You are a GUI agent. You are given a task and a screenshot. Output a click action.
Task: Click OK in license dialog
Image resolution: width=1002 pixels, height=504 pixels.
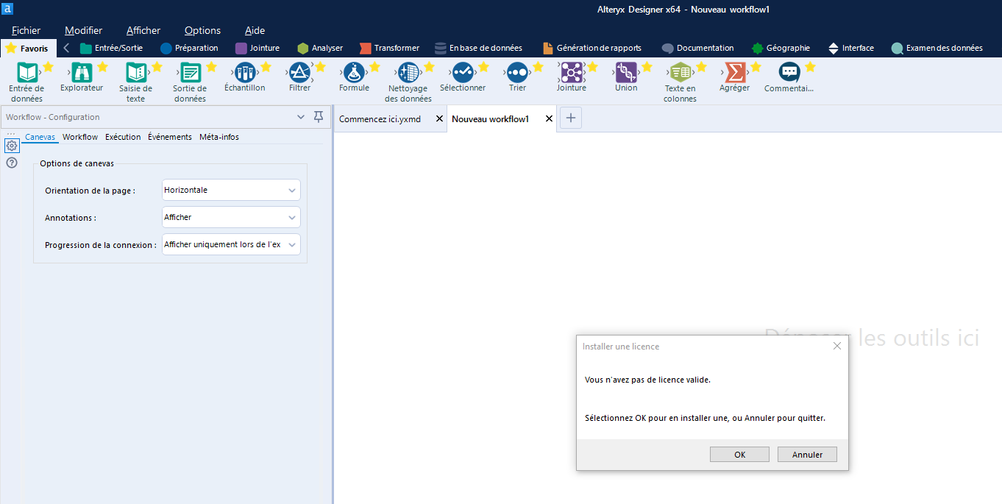point(739,455)
